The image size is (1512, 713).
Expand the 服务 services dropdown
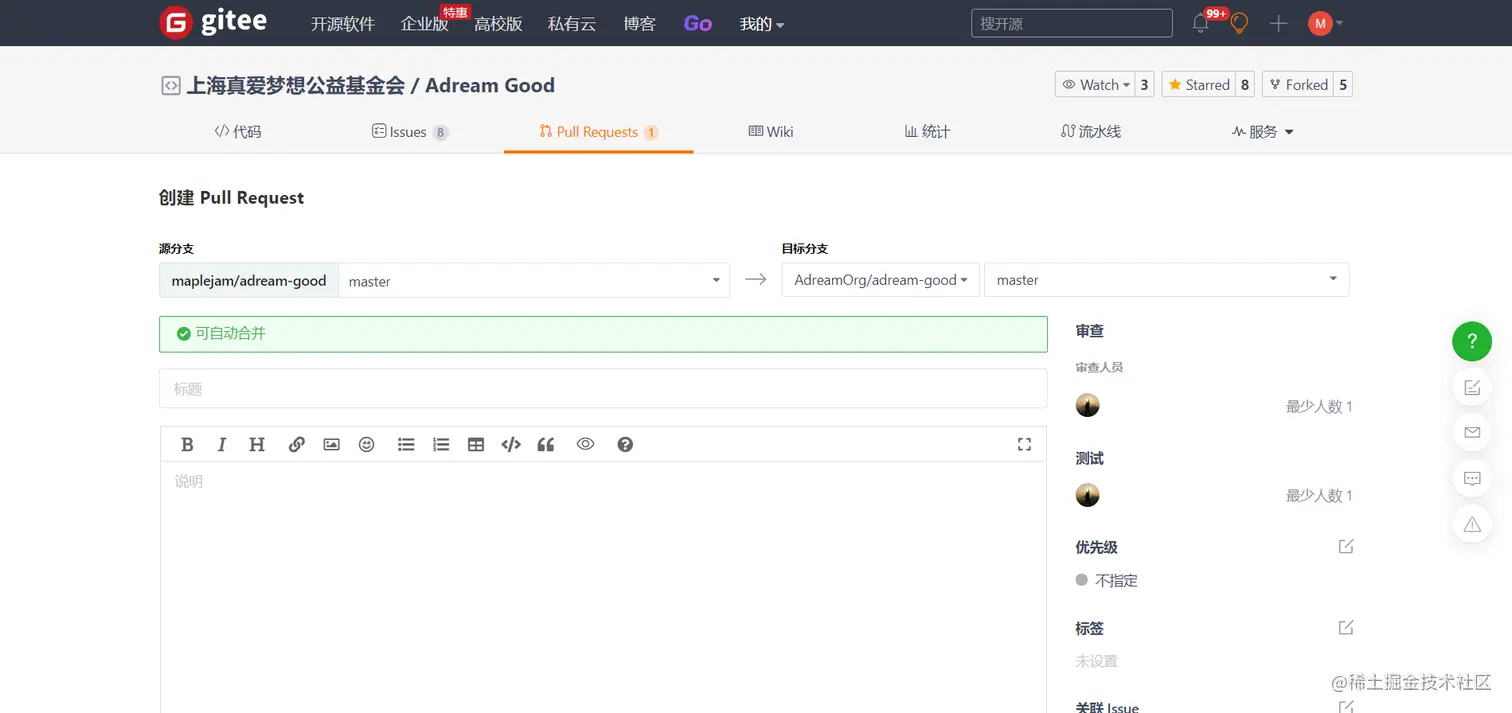[1263, 132]
